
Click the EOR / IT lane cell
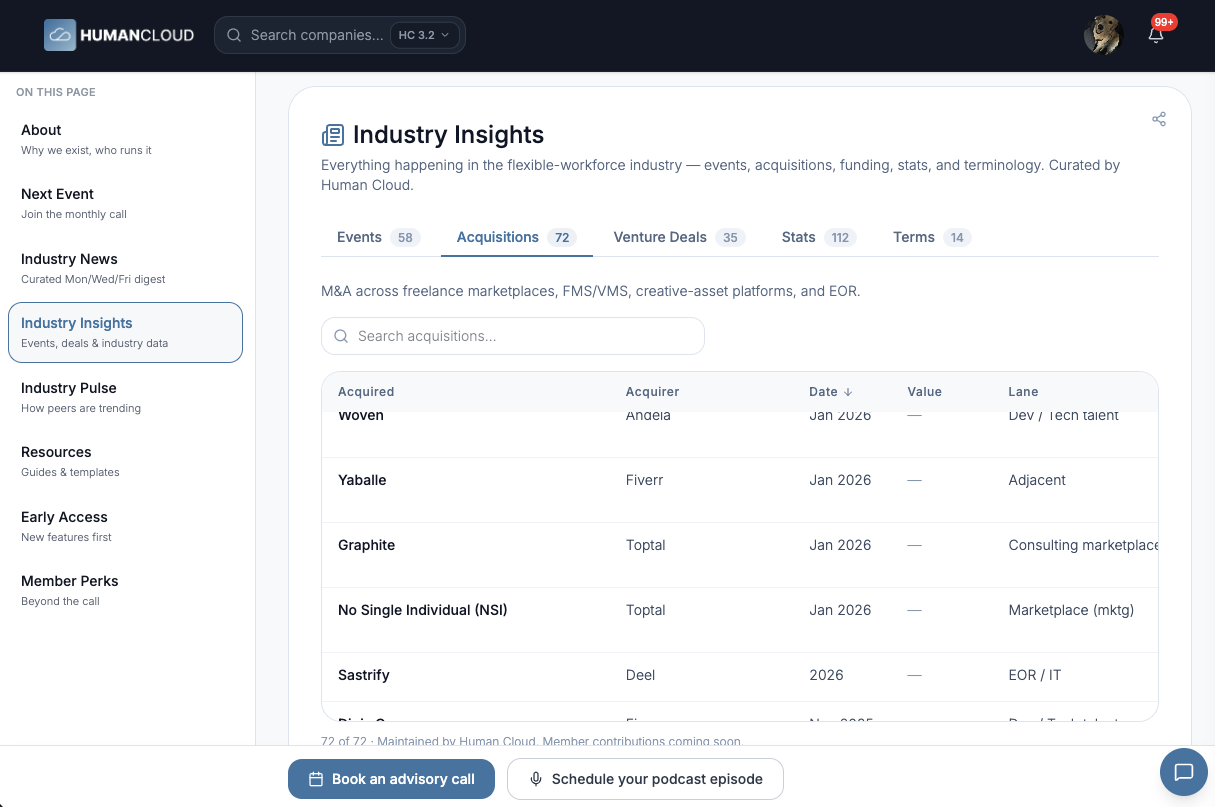click(x=1035, y=675)
